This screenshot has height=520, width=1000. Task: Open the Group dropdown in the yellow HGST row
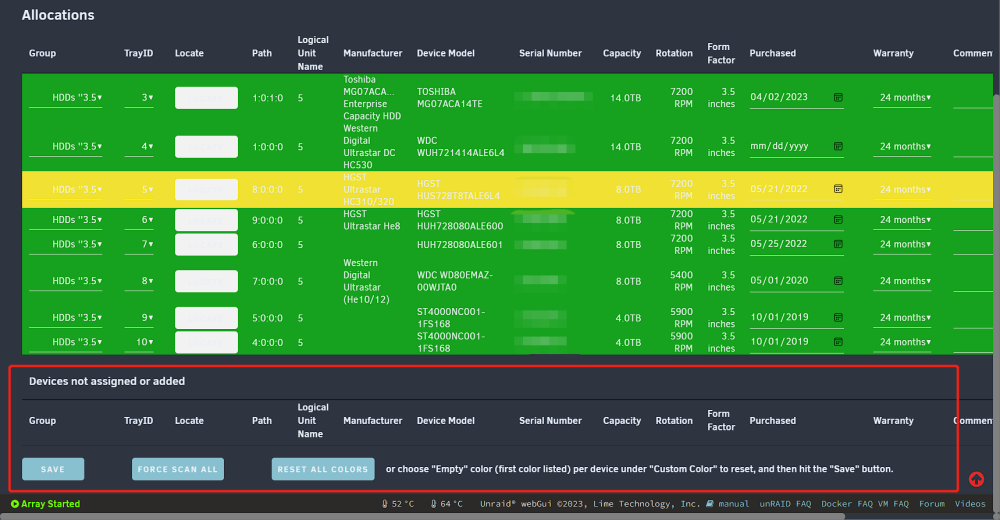coord(66,189)
